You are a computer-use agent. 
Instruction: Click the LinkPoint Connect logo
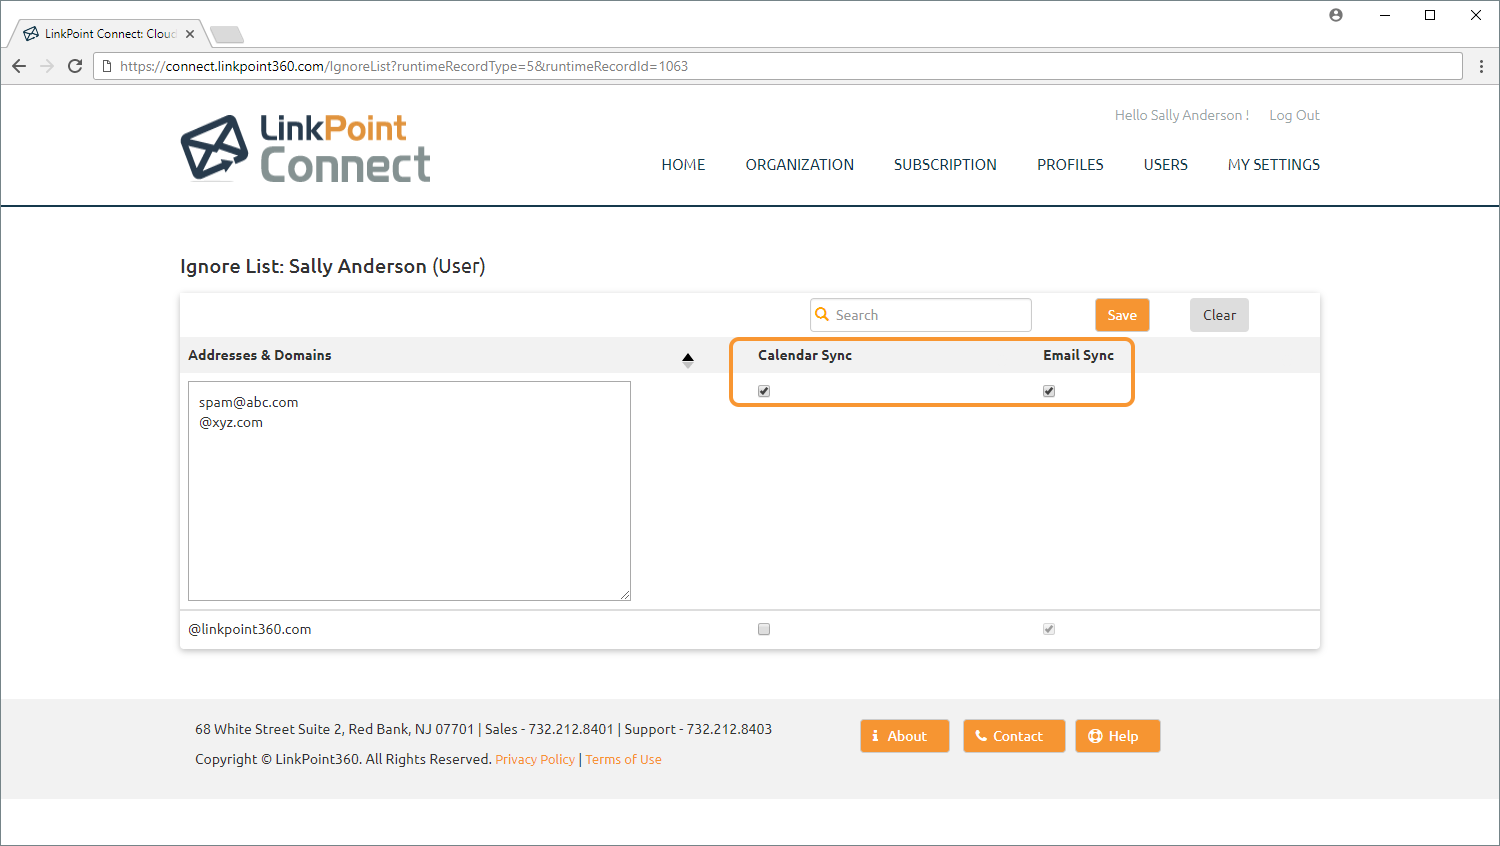click(x=306, y=148)
